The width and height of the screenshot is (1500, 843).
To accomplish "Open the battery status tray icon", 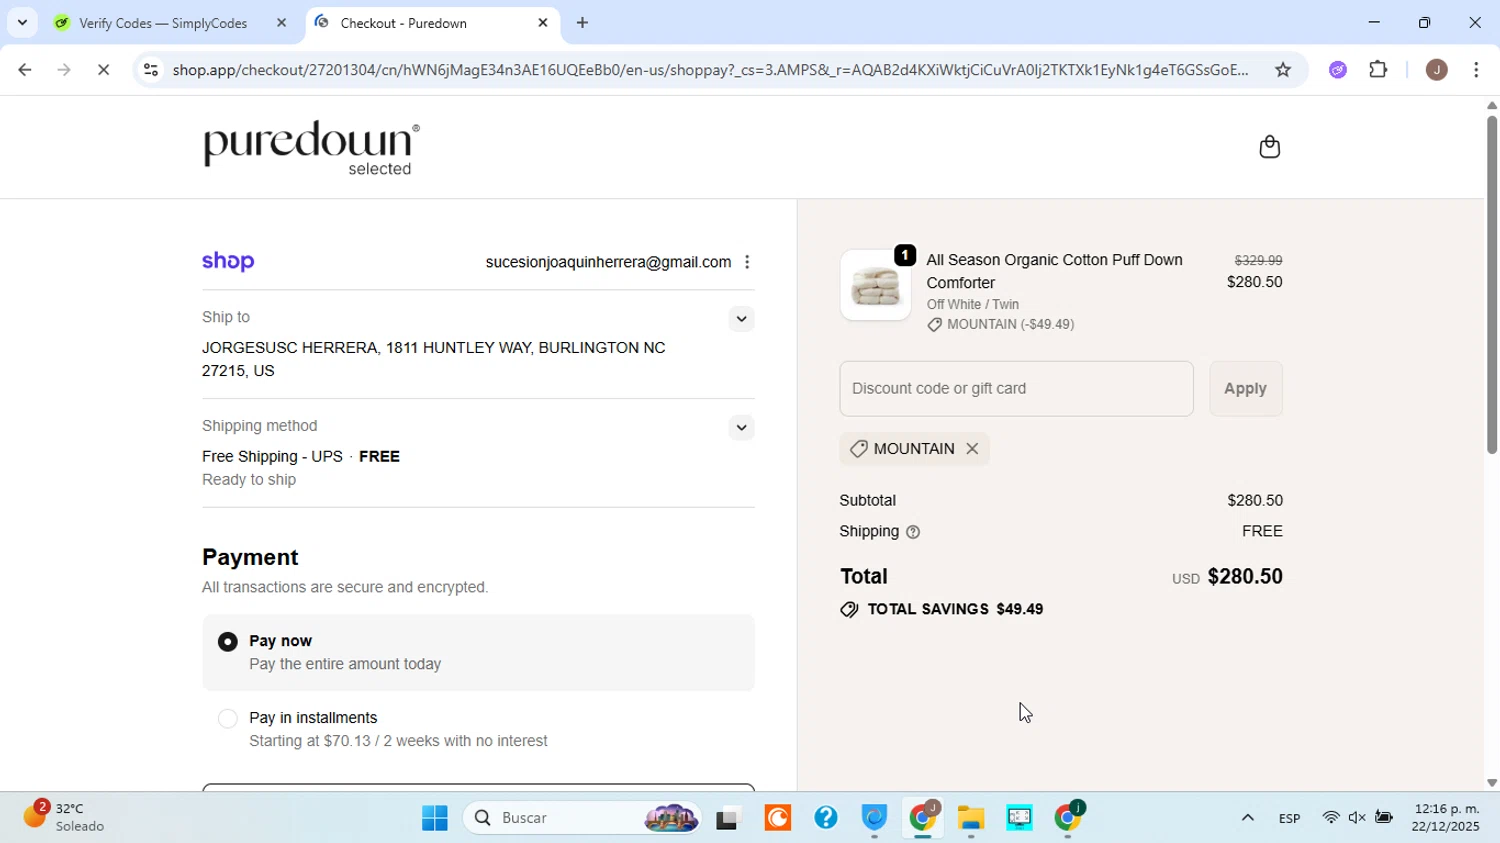I will tap(1384, 818).
